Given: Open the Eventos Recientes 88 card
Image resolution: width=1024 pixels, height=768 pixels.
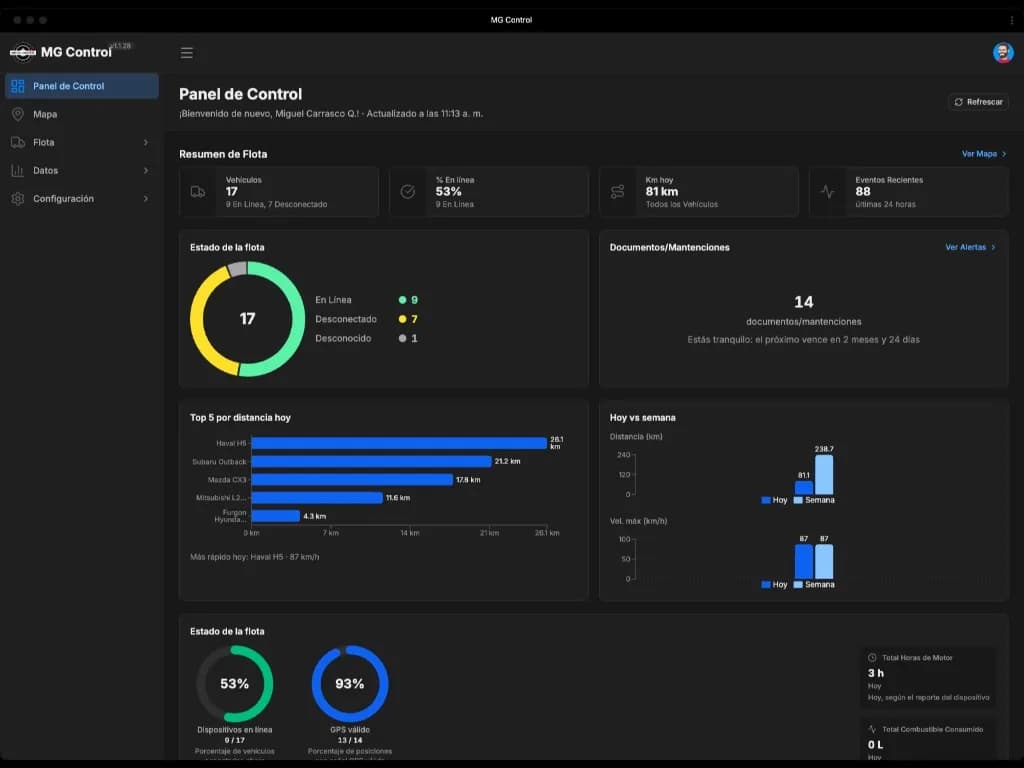Looking at the screenshot, I should point(909,192).
